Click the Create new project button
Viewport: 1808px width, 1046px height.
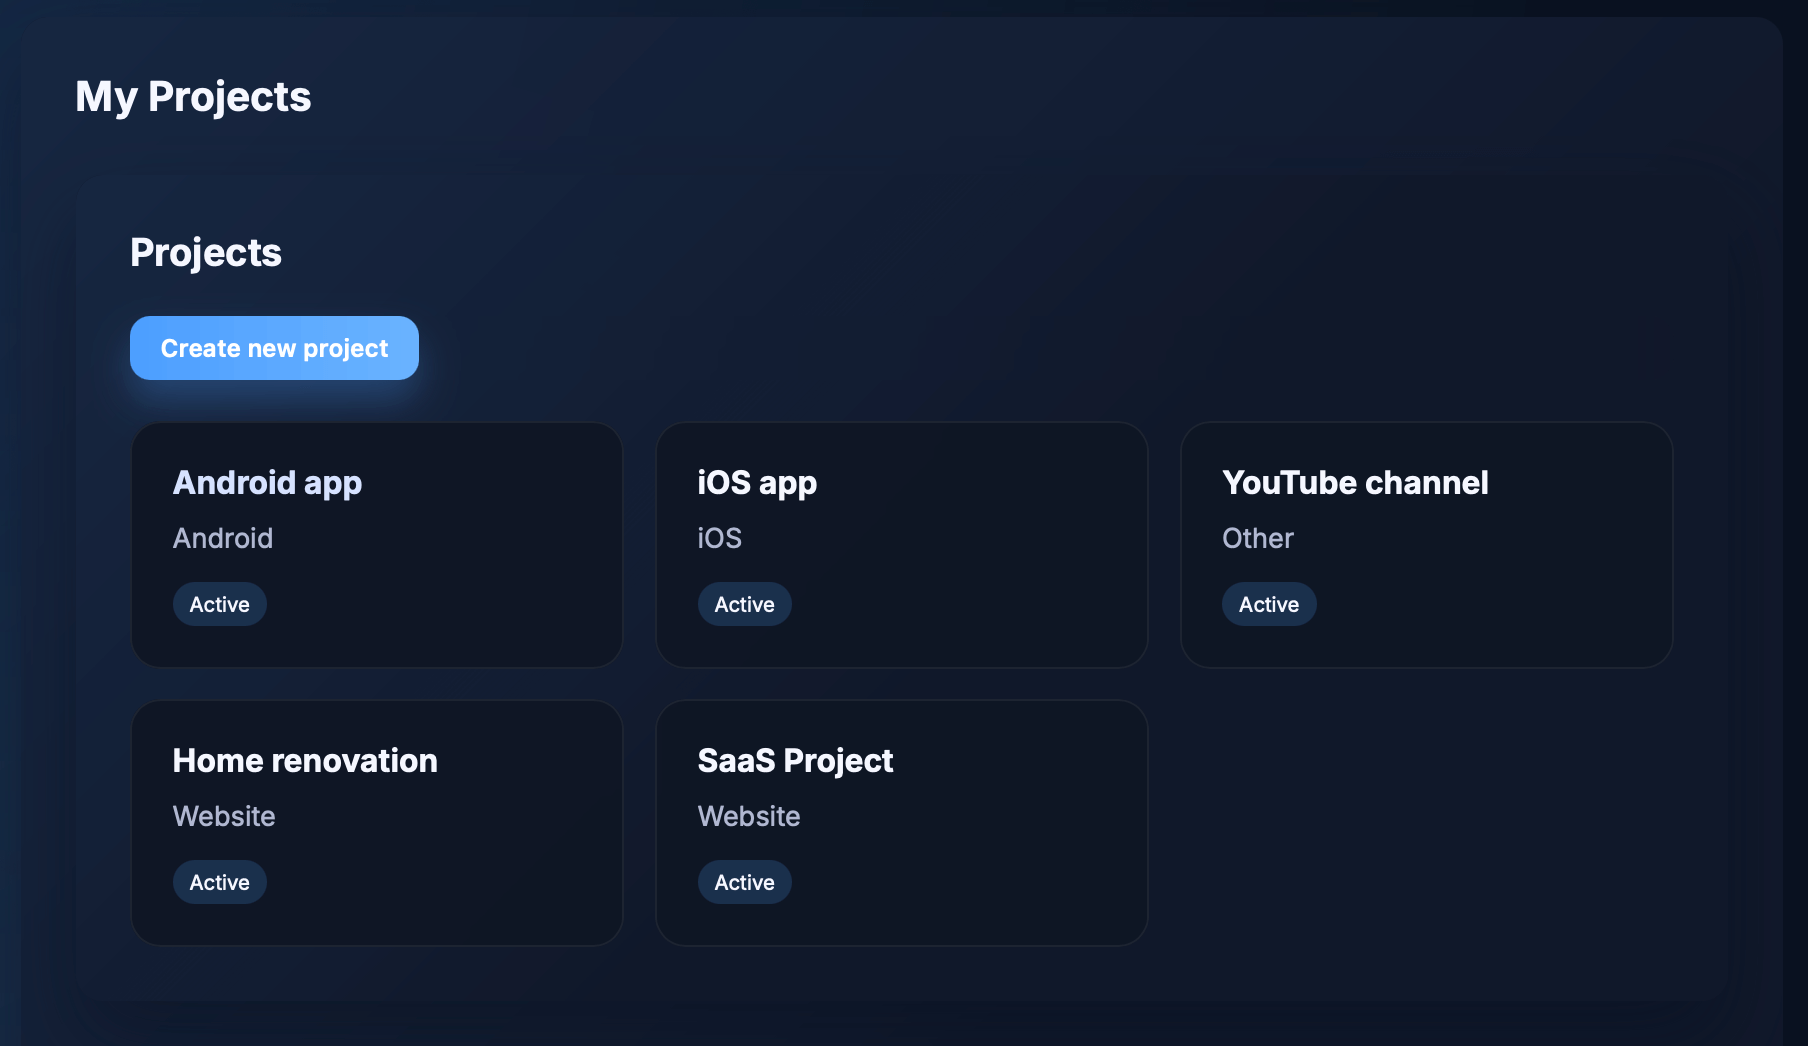click(273, 347)
